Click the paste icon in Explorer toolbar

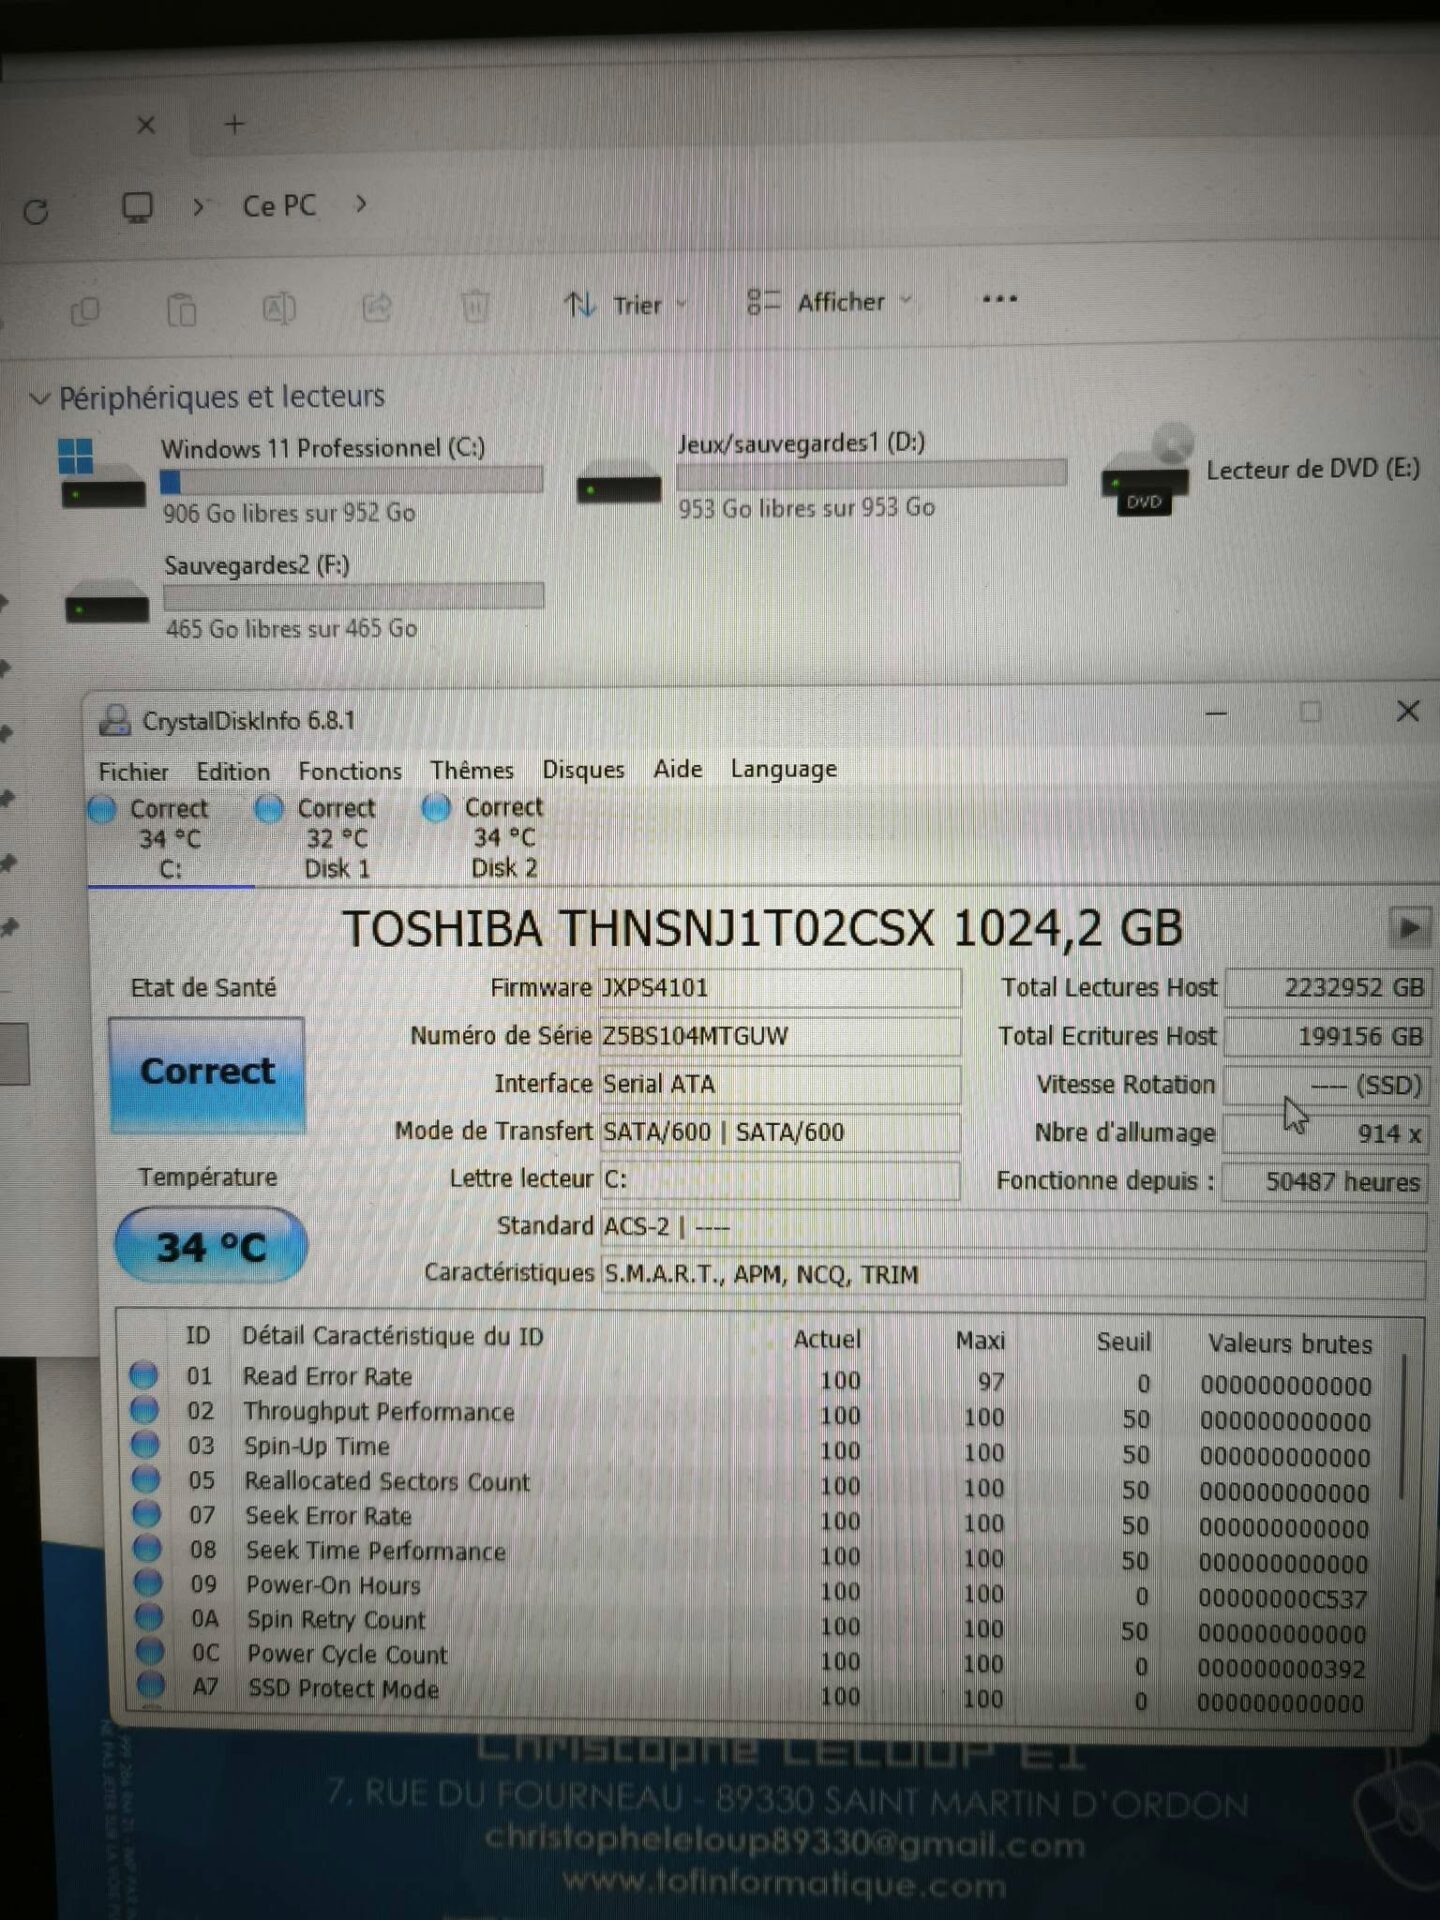pyautogui.click(x=181, y=310)
